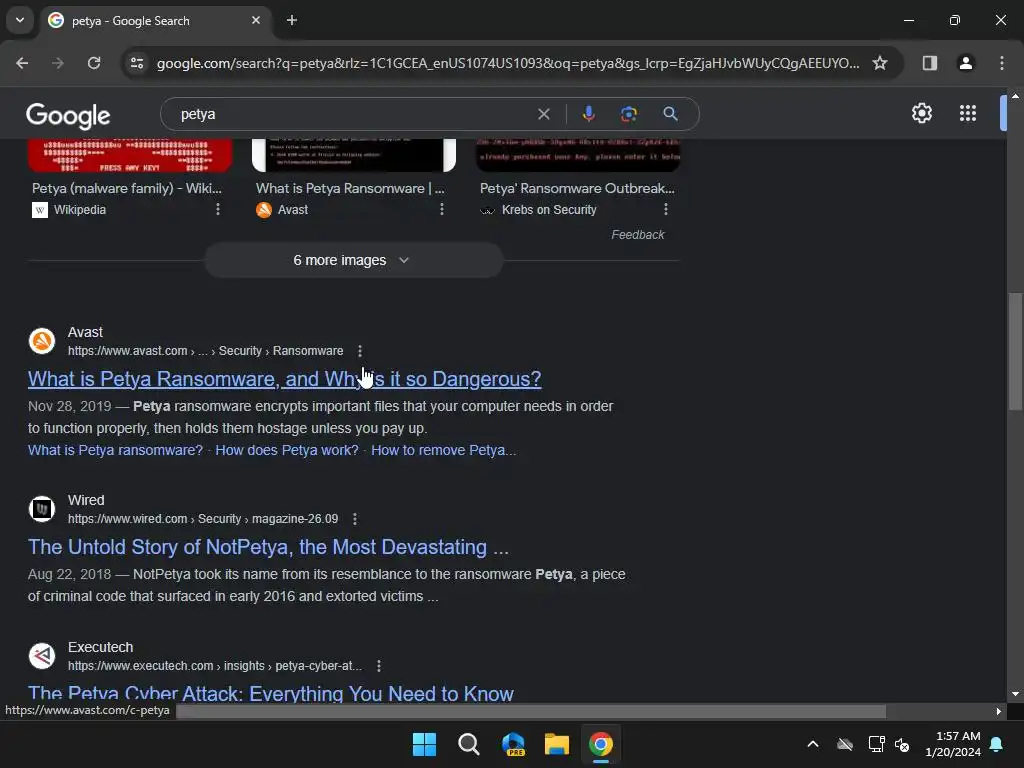Open The Untold Story of NotPetya link

pos(268,547)
